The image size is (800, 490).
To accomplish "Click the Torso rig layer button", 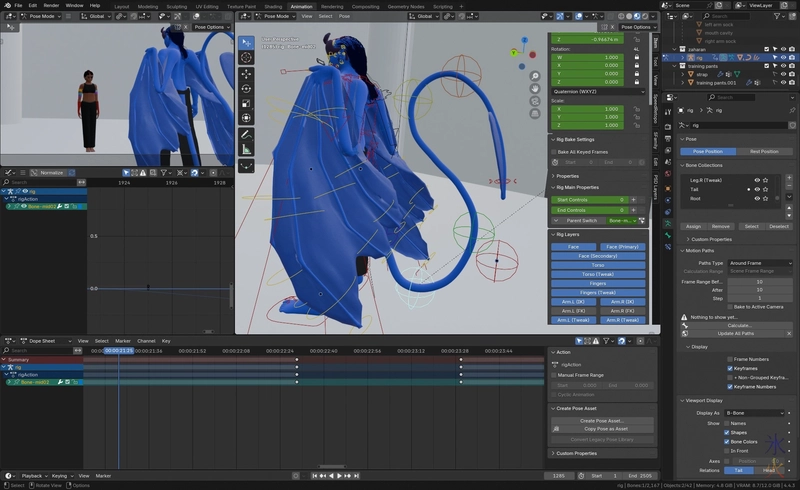I will pos(598,265).
